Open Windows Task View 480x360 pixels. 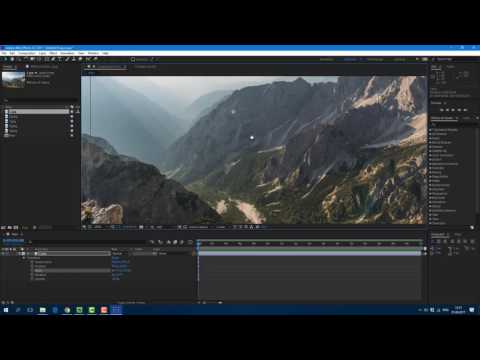click(30, 310)
